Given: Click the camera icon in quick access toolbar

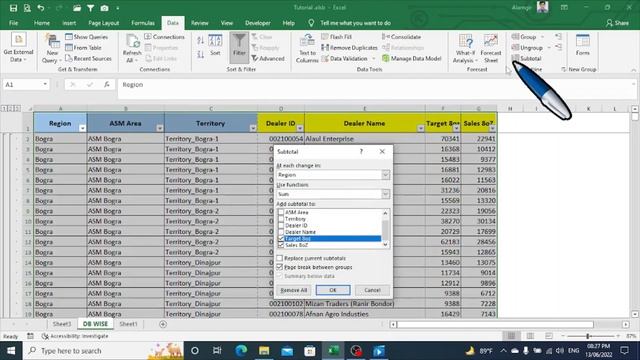Looking at the screenshot, I should pos(104,8).
